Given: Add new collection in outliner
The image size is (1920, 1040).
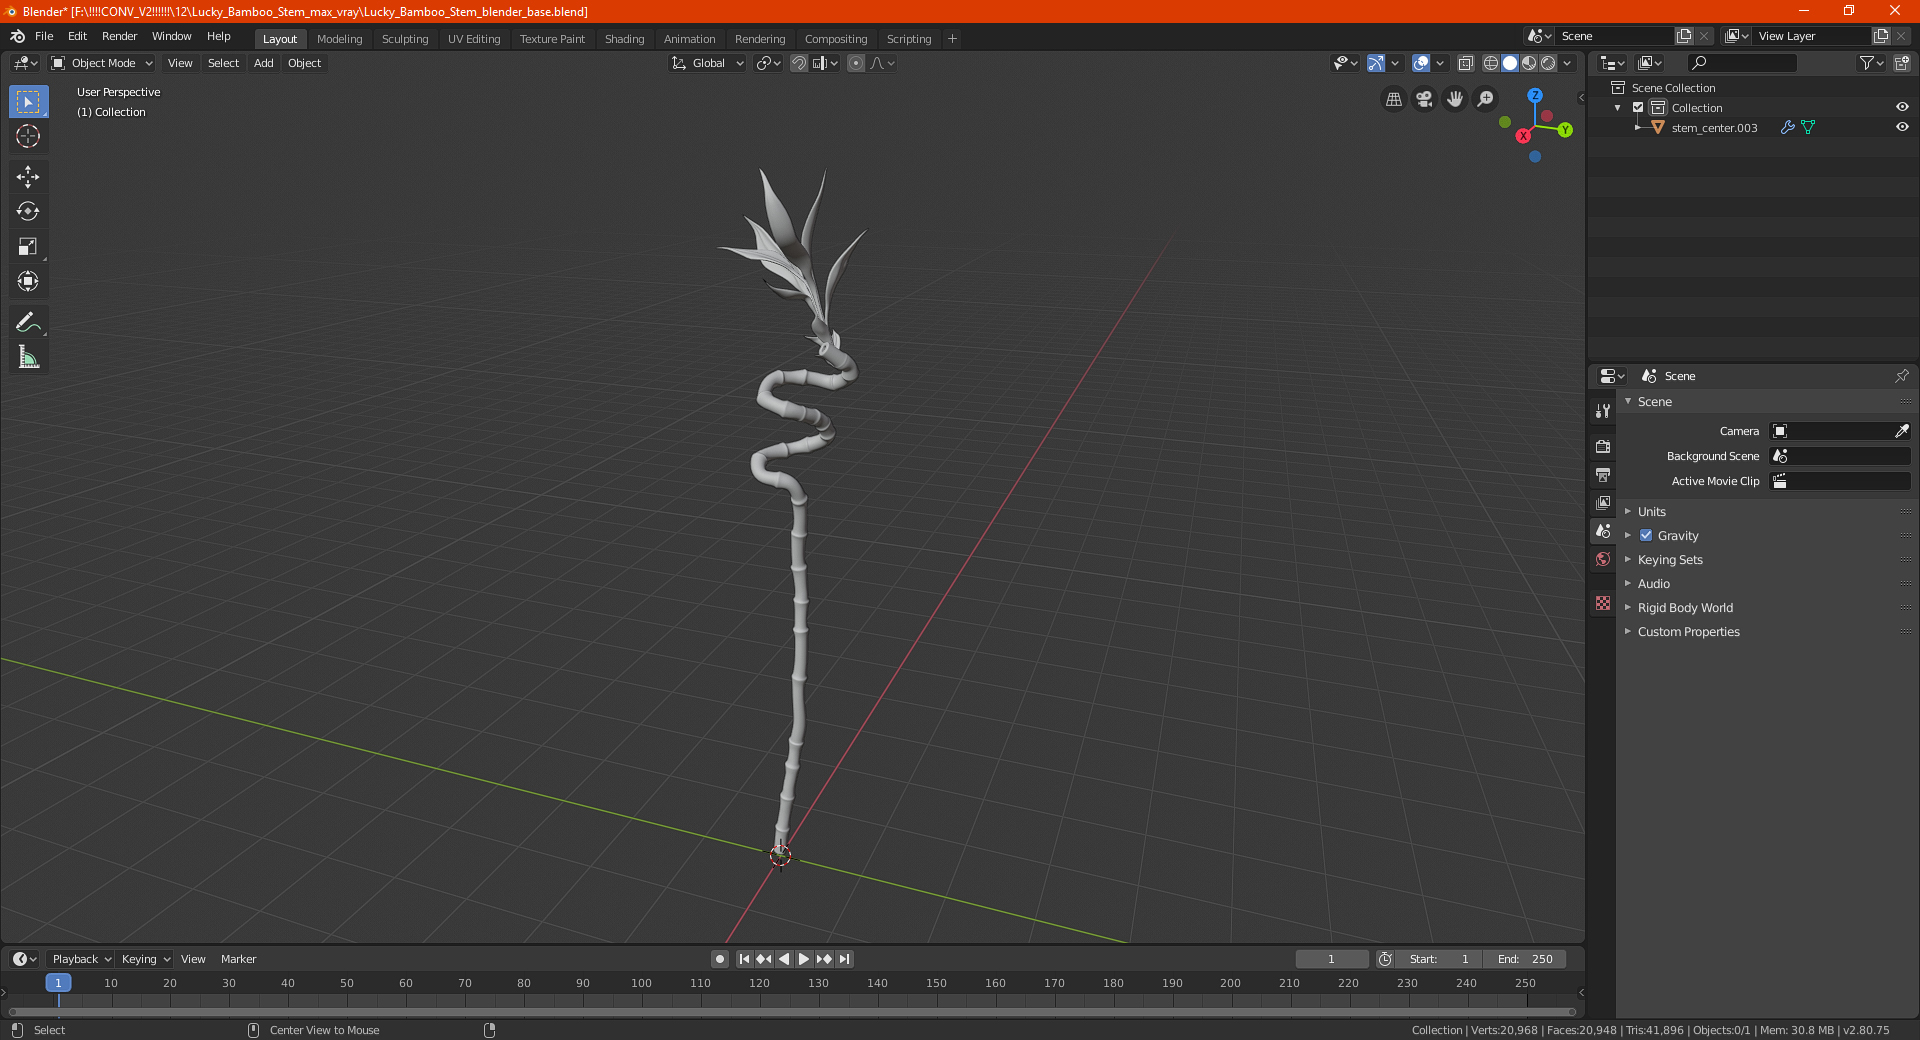Looking at the screenshot, I should click(1902, 63).
